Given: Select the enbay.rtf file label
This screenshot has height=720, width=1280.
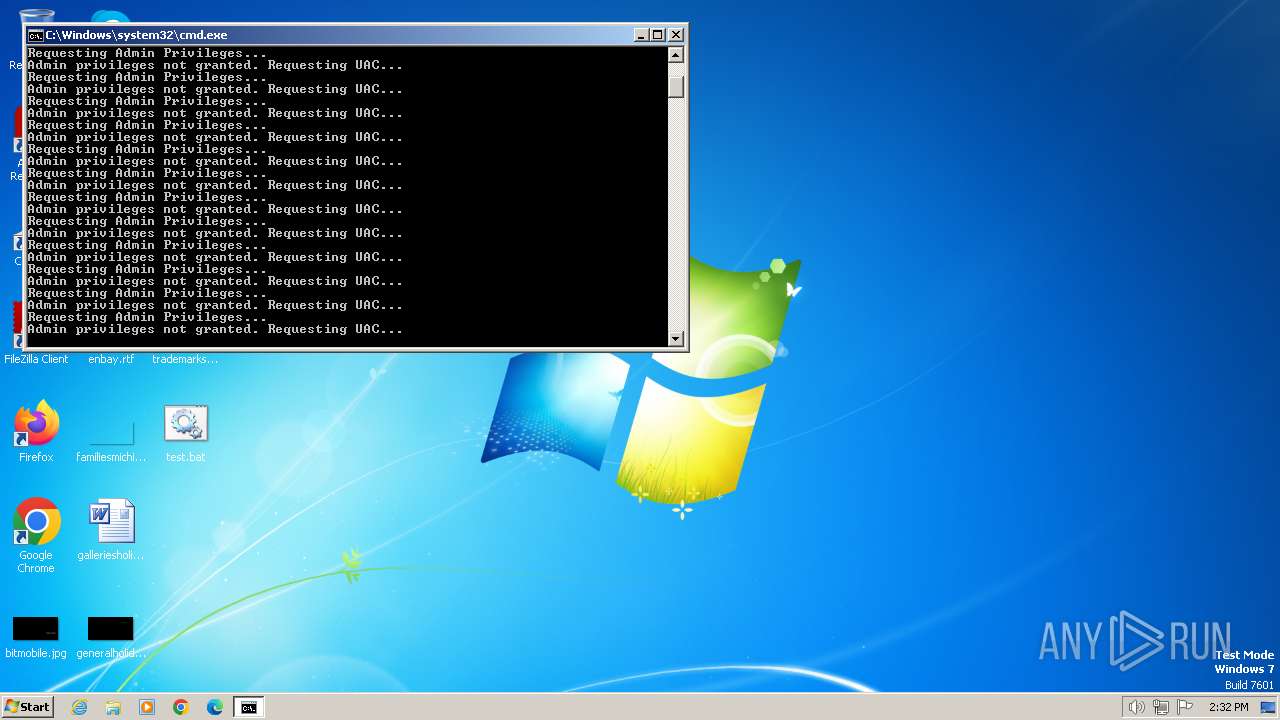Looking at the screenshot, I should [x=111, y=359].
